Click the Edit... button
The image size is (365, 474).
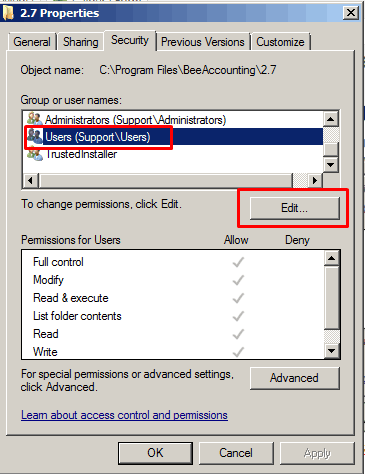pos(295,208)
